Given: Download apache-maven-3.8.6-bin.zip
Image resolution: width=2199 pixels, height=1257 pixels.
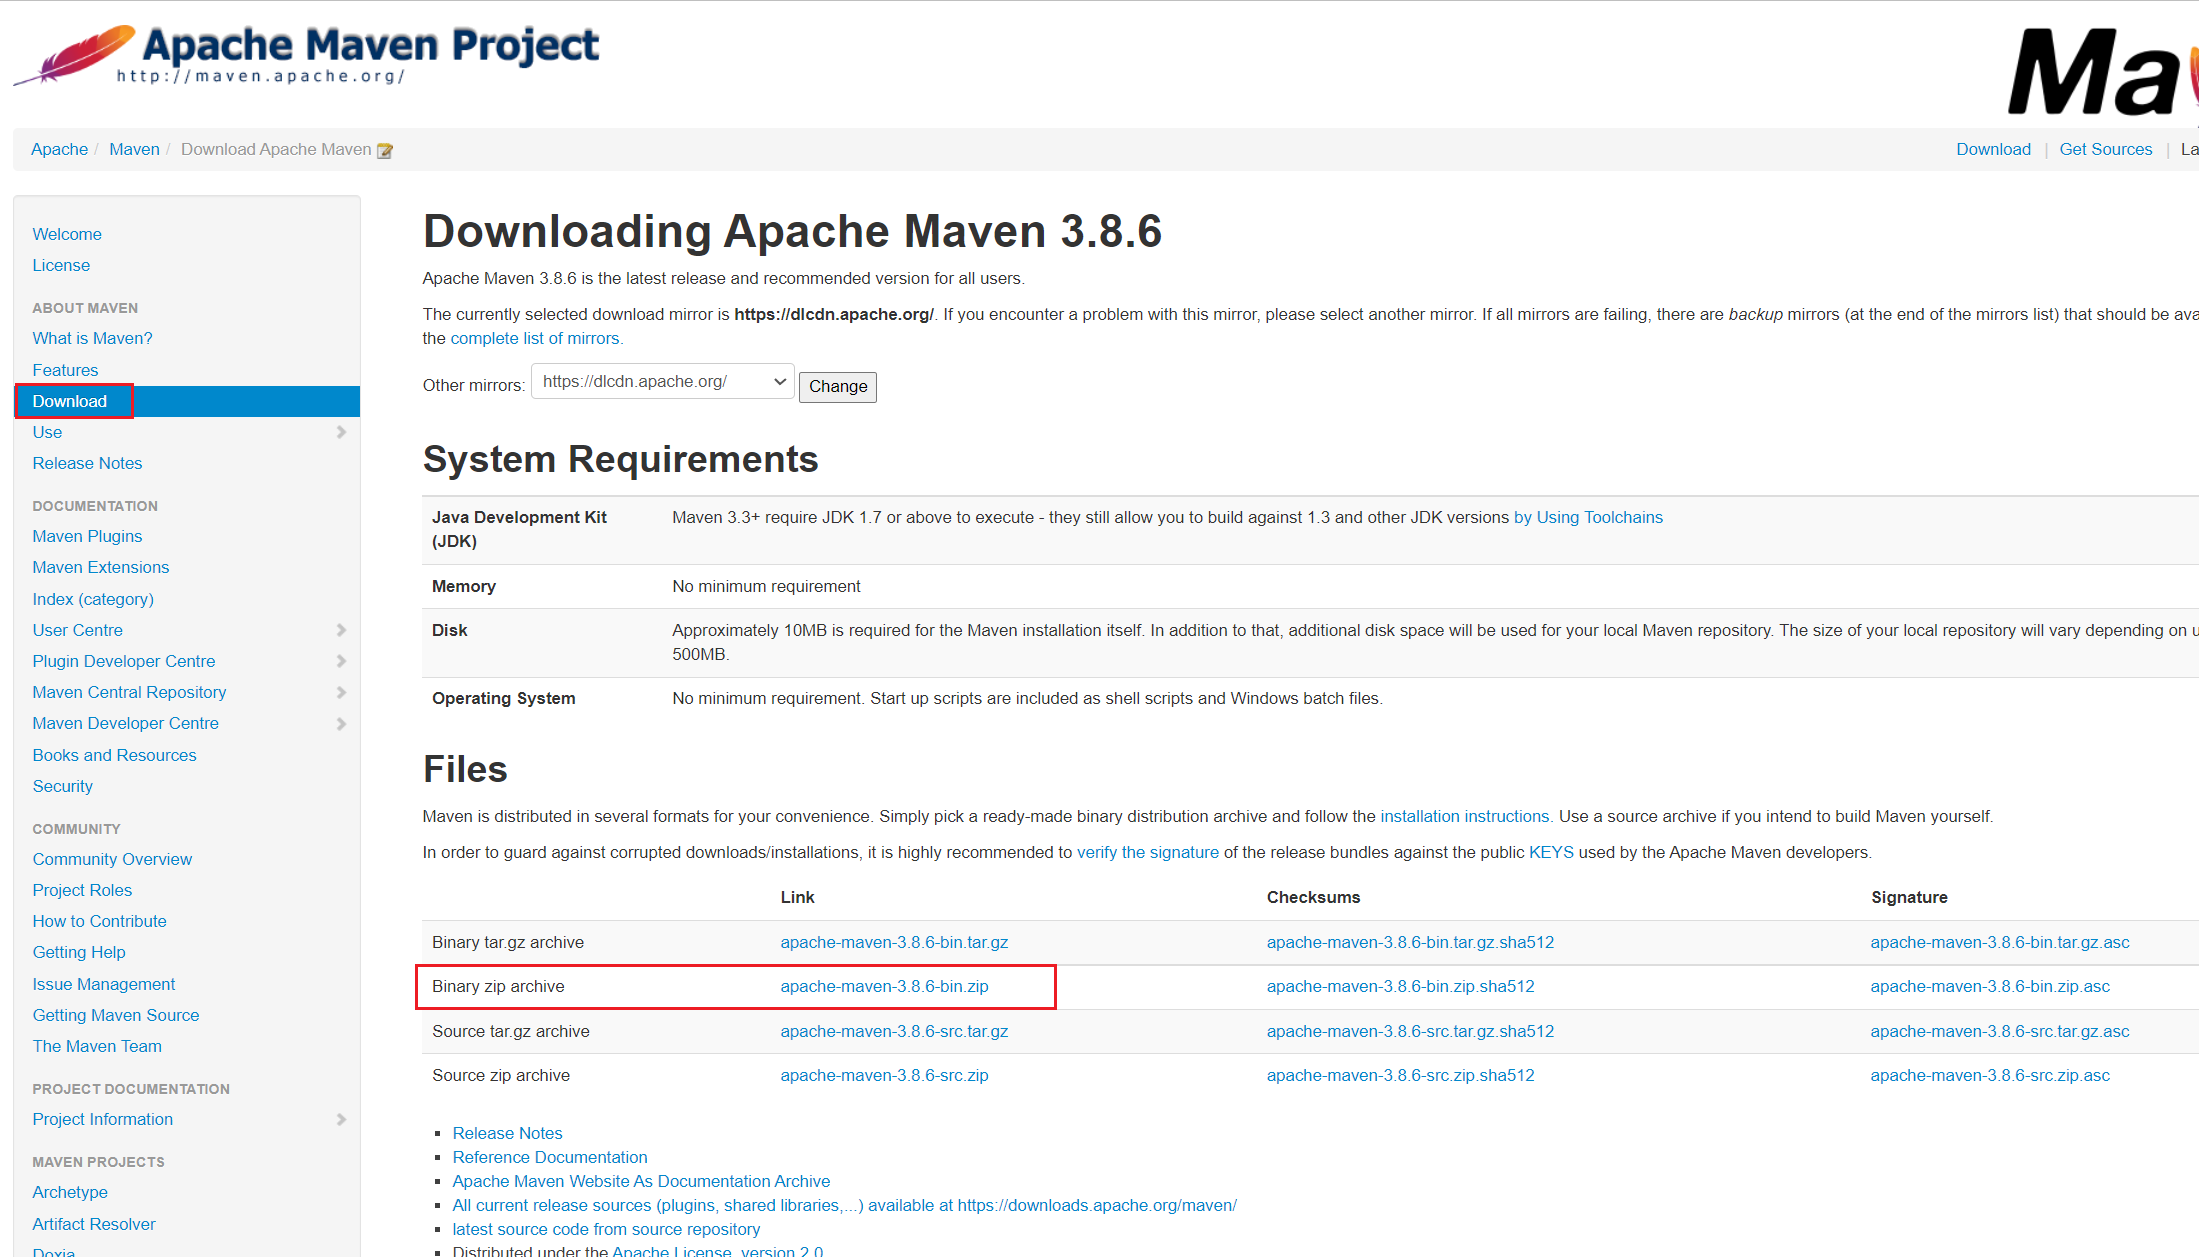Looking at the screenshot, I should click(884, 986).
